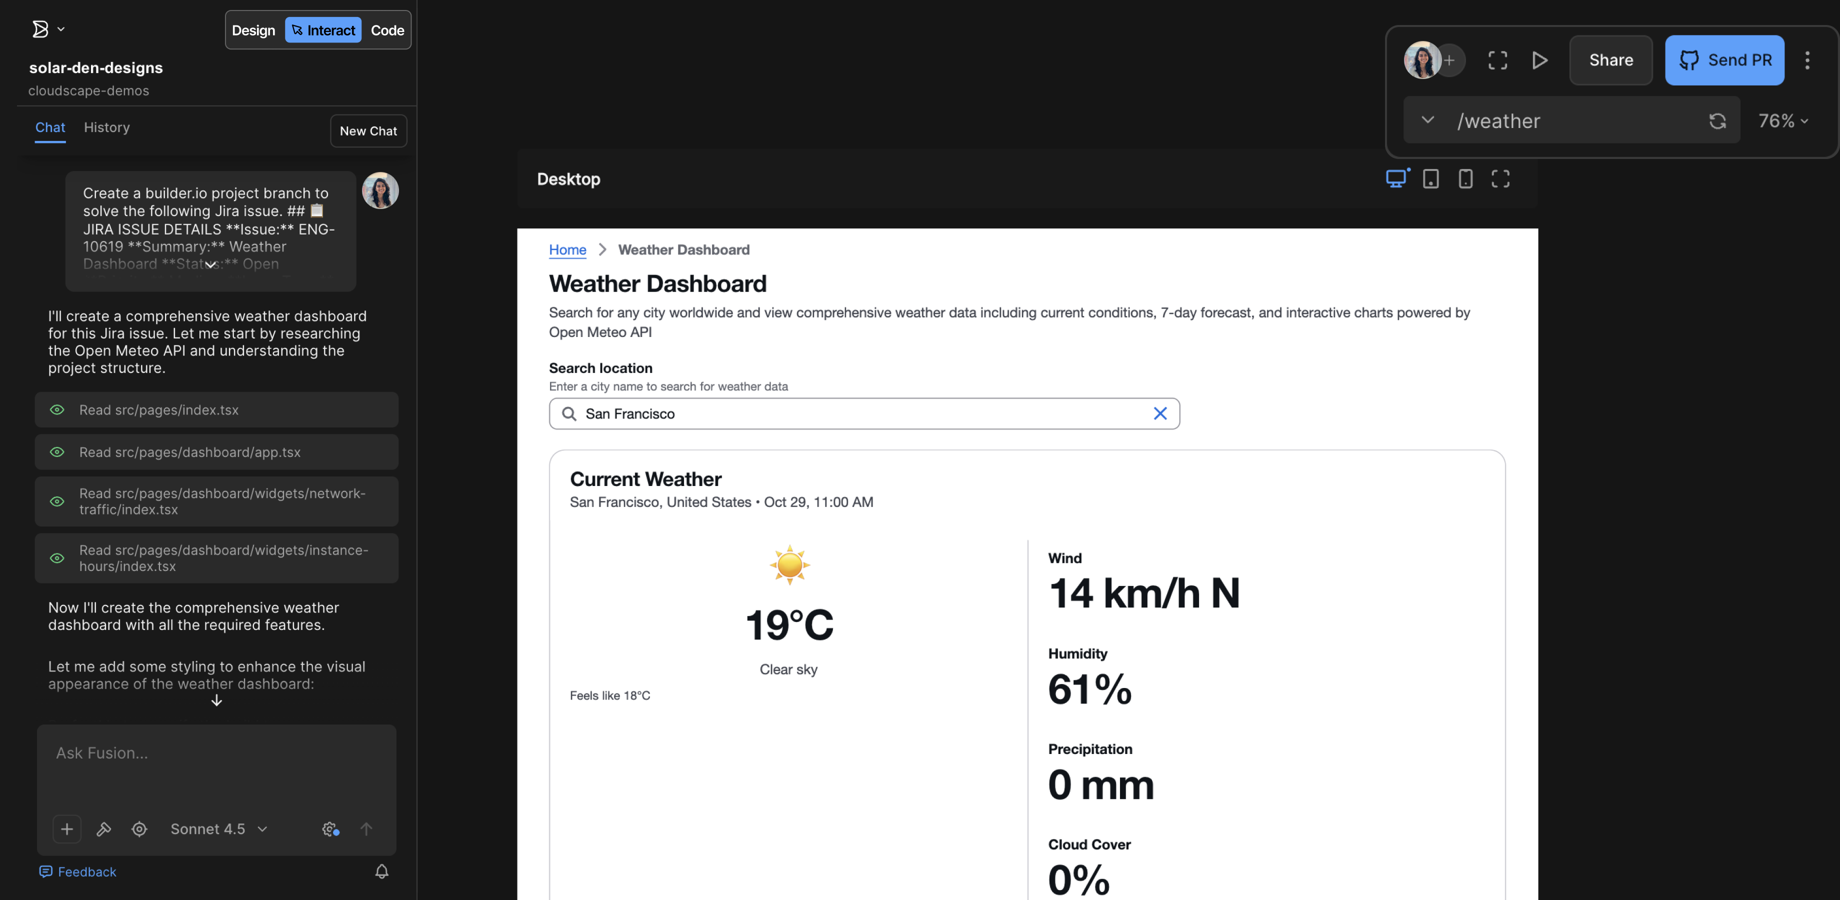Open the three-dot overflow menu near Send PR
Image resolution: width=1840 pixels, height=900 pixels.
[1808, 60]
